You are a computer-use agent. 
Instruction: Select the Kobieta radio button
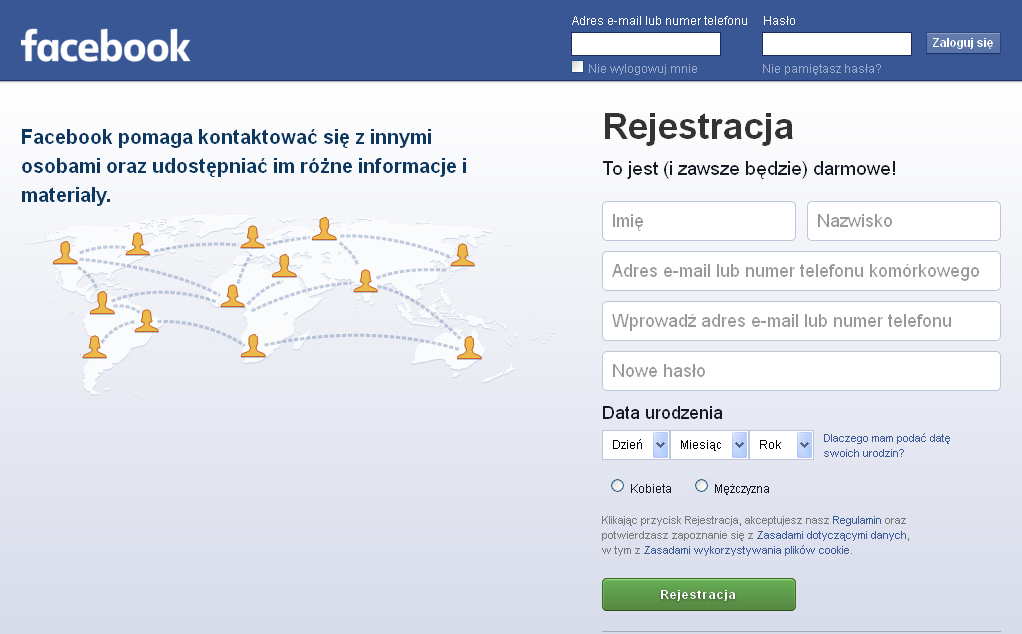coord(617,487)
